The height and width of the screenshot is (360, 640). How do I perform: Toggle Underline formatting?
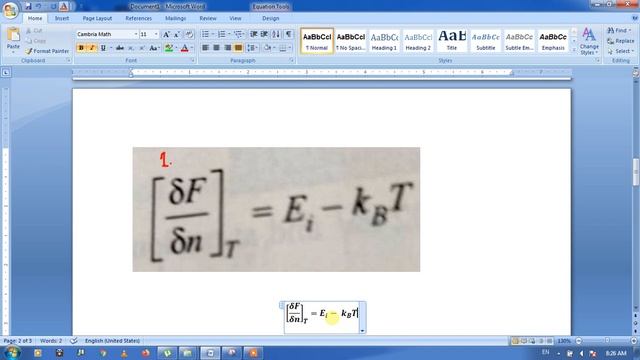(103, 48)
